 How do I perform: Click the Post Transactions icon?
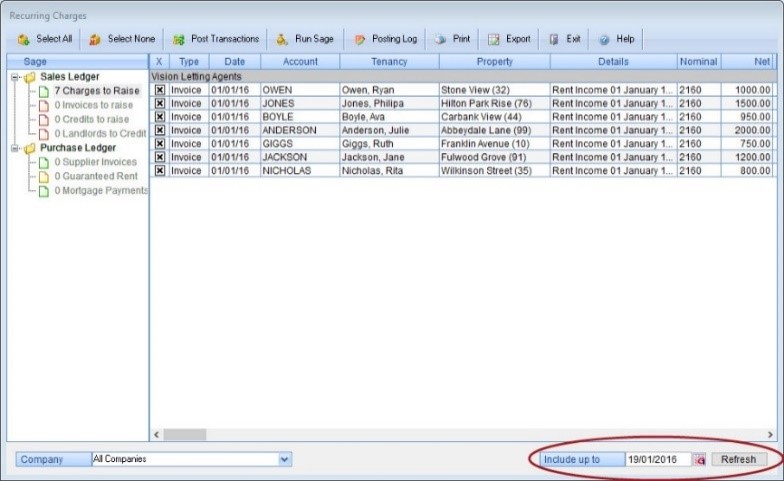[x=178, y=40]
